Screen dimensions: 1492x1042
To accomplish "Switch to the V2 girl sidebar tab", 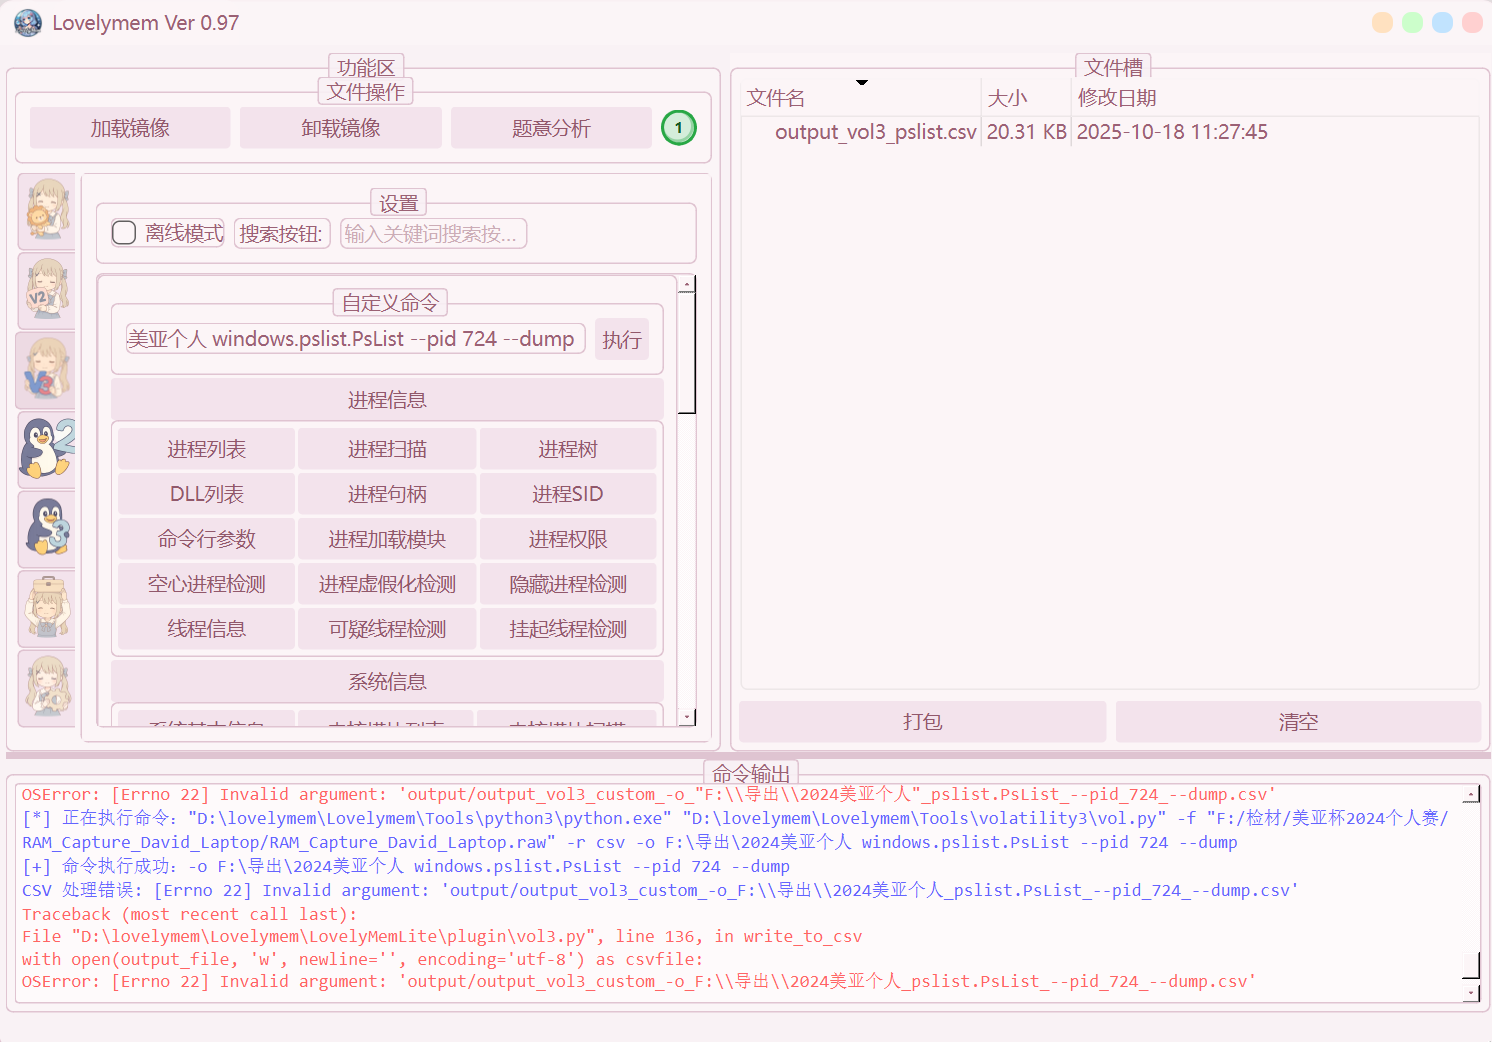I will (x=46, y=290).
